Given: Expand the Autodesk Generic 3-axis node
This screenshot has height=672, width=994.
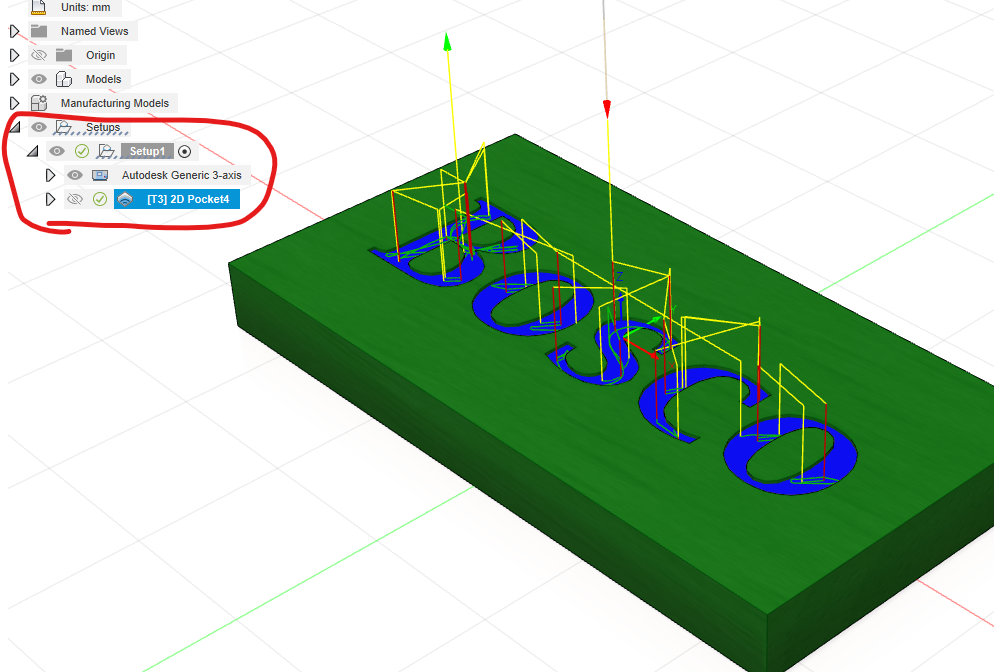Looking at the screenshot, I should 50,175.
